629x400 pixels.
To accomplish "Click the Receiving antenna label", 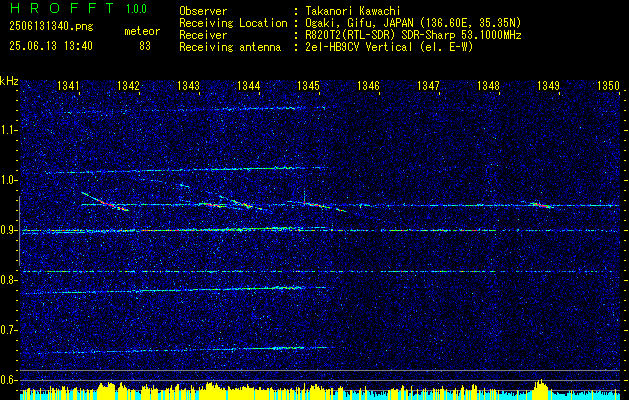I will coord(230,47).
